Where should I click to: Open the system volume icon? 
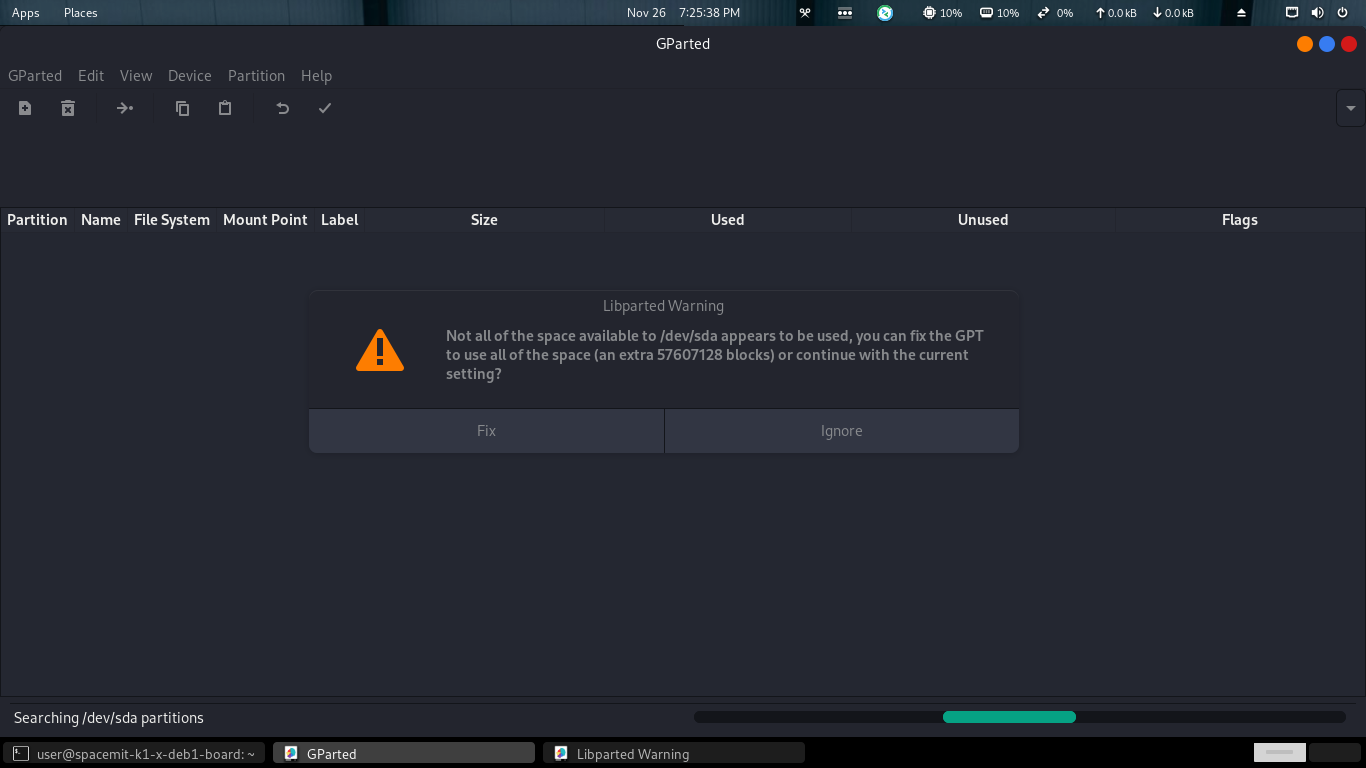(x=1317, y=13)
